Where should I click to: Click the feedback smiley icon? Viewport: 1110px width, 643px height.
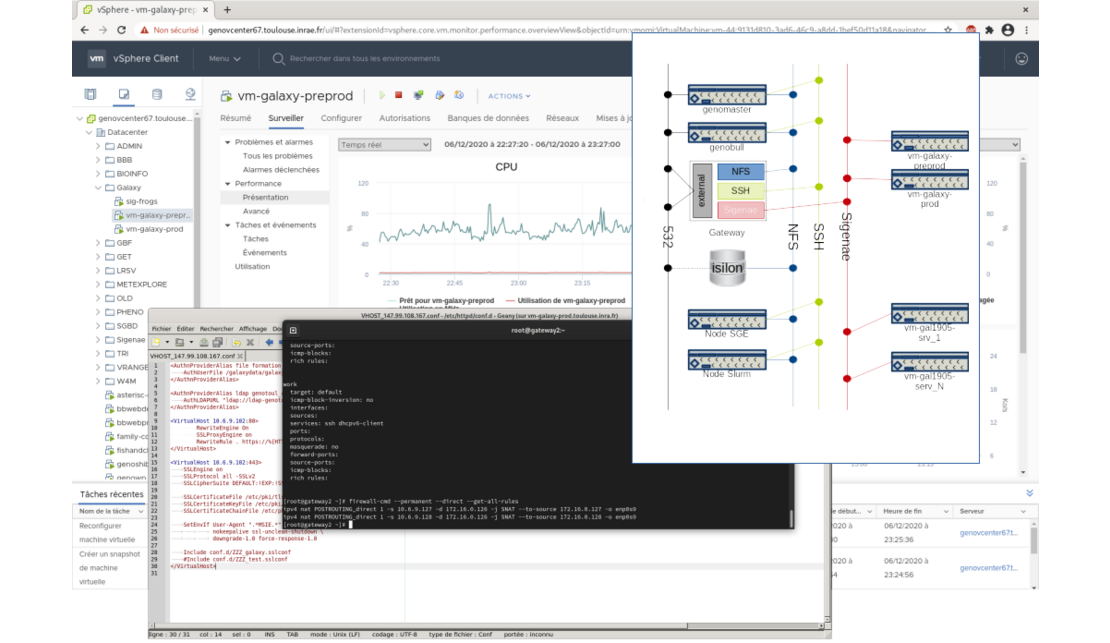tap(1022, 59)
